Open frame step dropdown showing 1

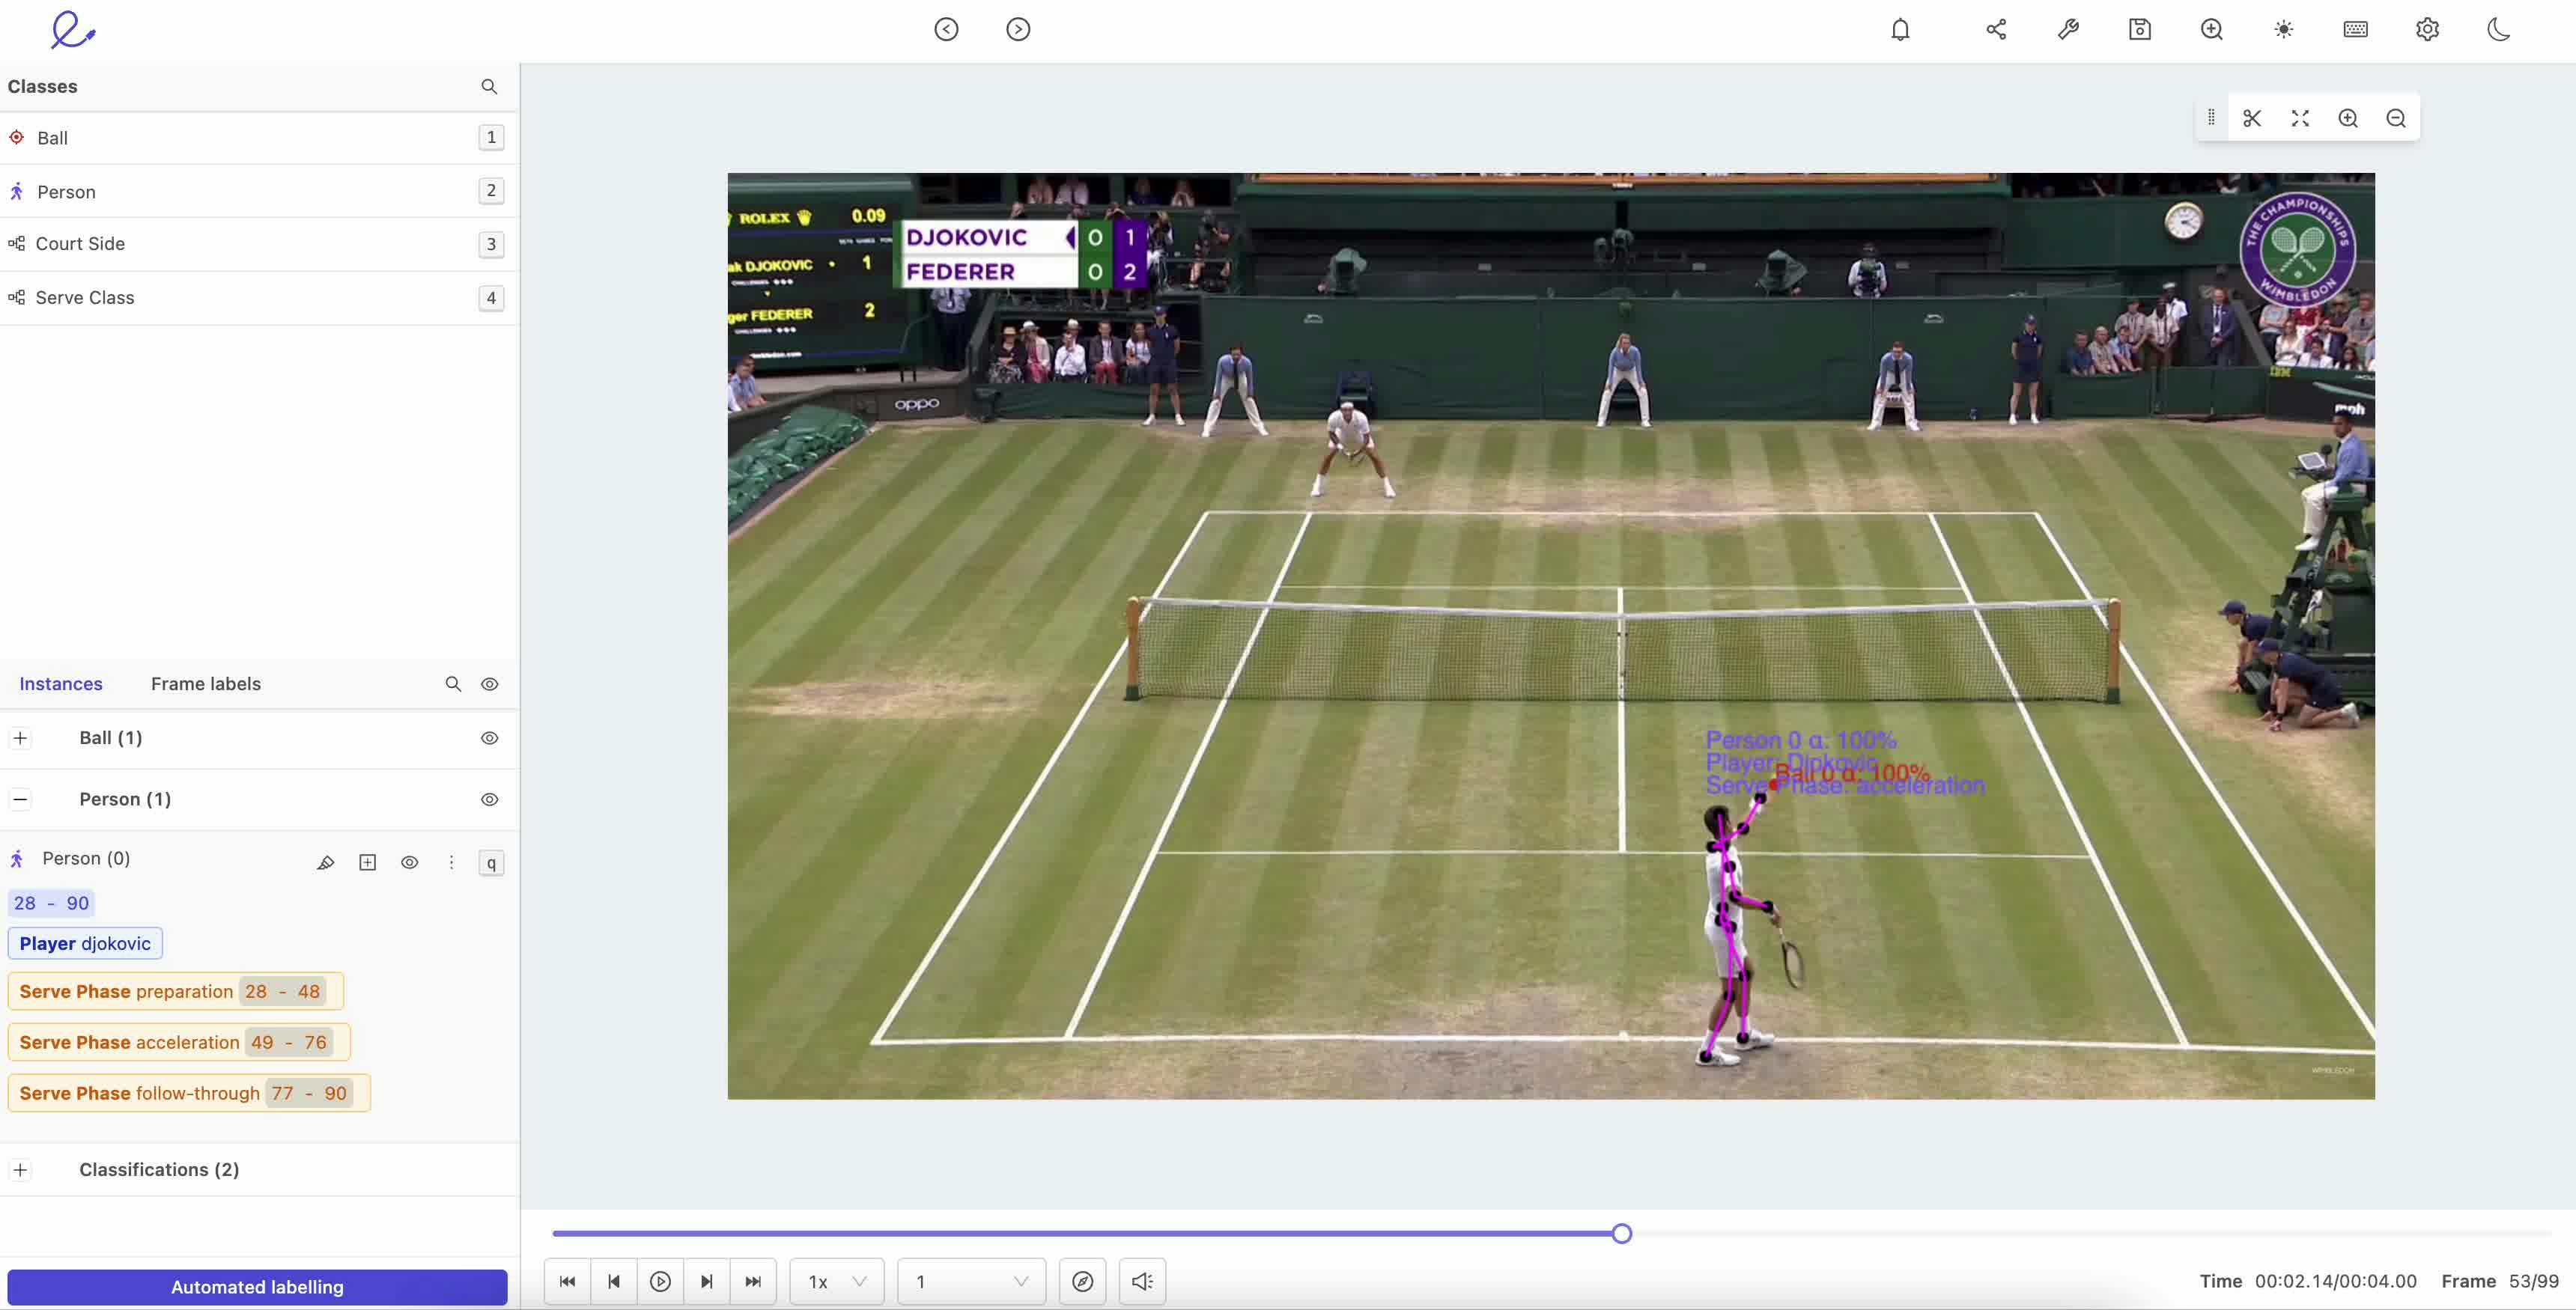coord(971,1281)
